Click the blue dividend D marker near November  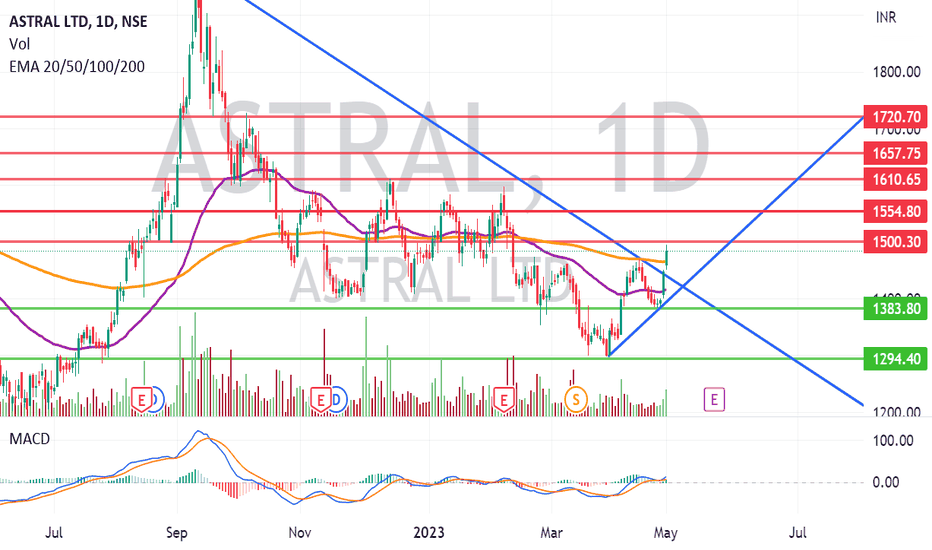click(338, 400)
